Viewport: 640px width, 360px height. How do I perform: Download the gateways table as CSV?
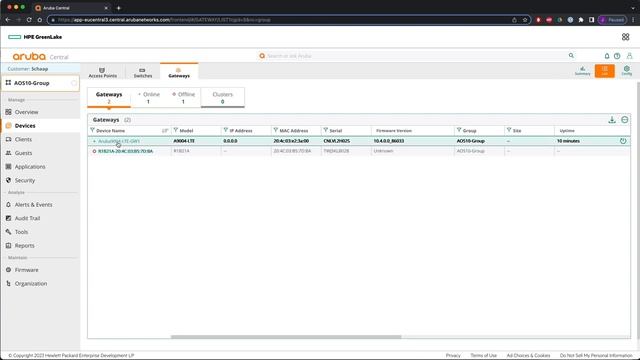click(x=612, y=120)
